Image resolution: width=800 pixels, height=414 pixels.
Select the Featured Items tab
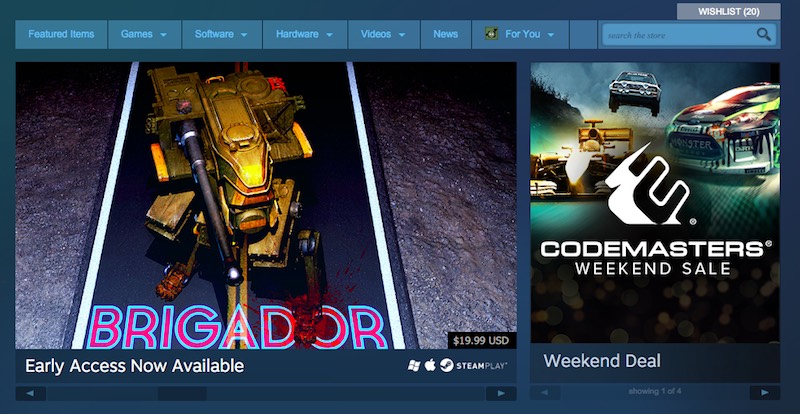(x=61, y=34)
